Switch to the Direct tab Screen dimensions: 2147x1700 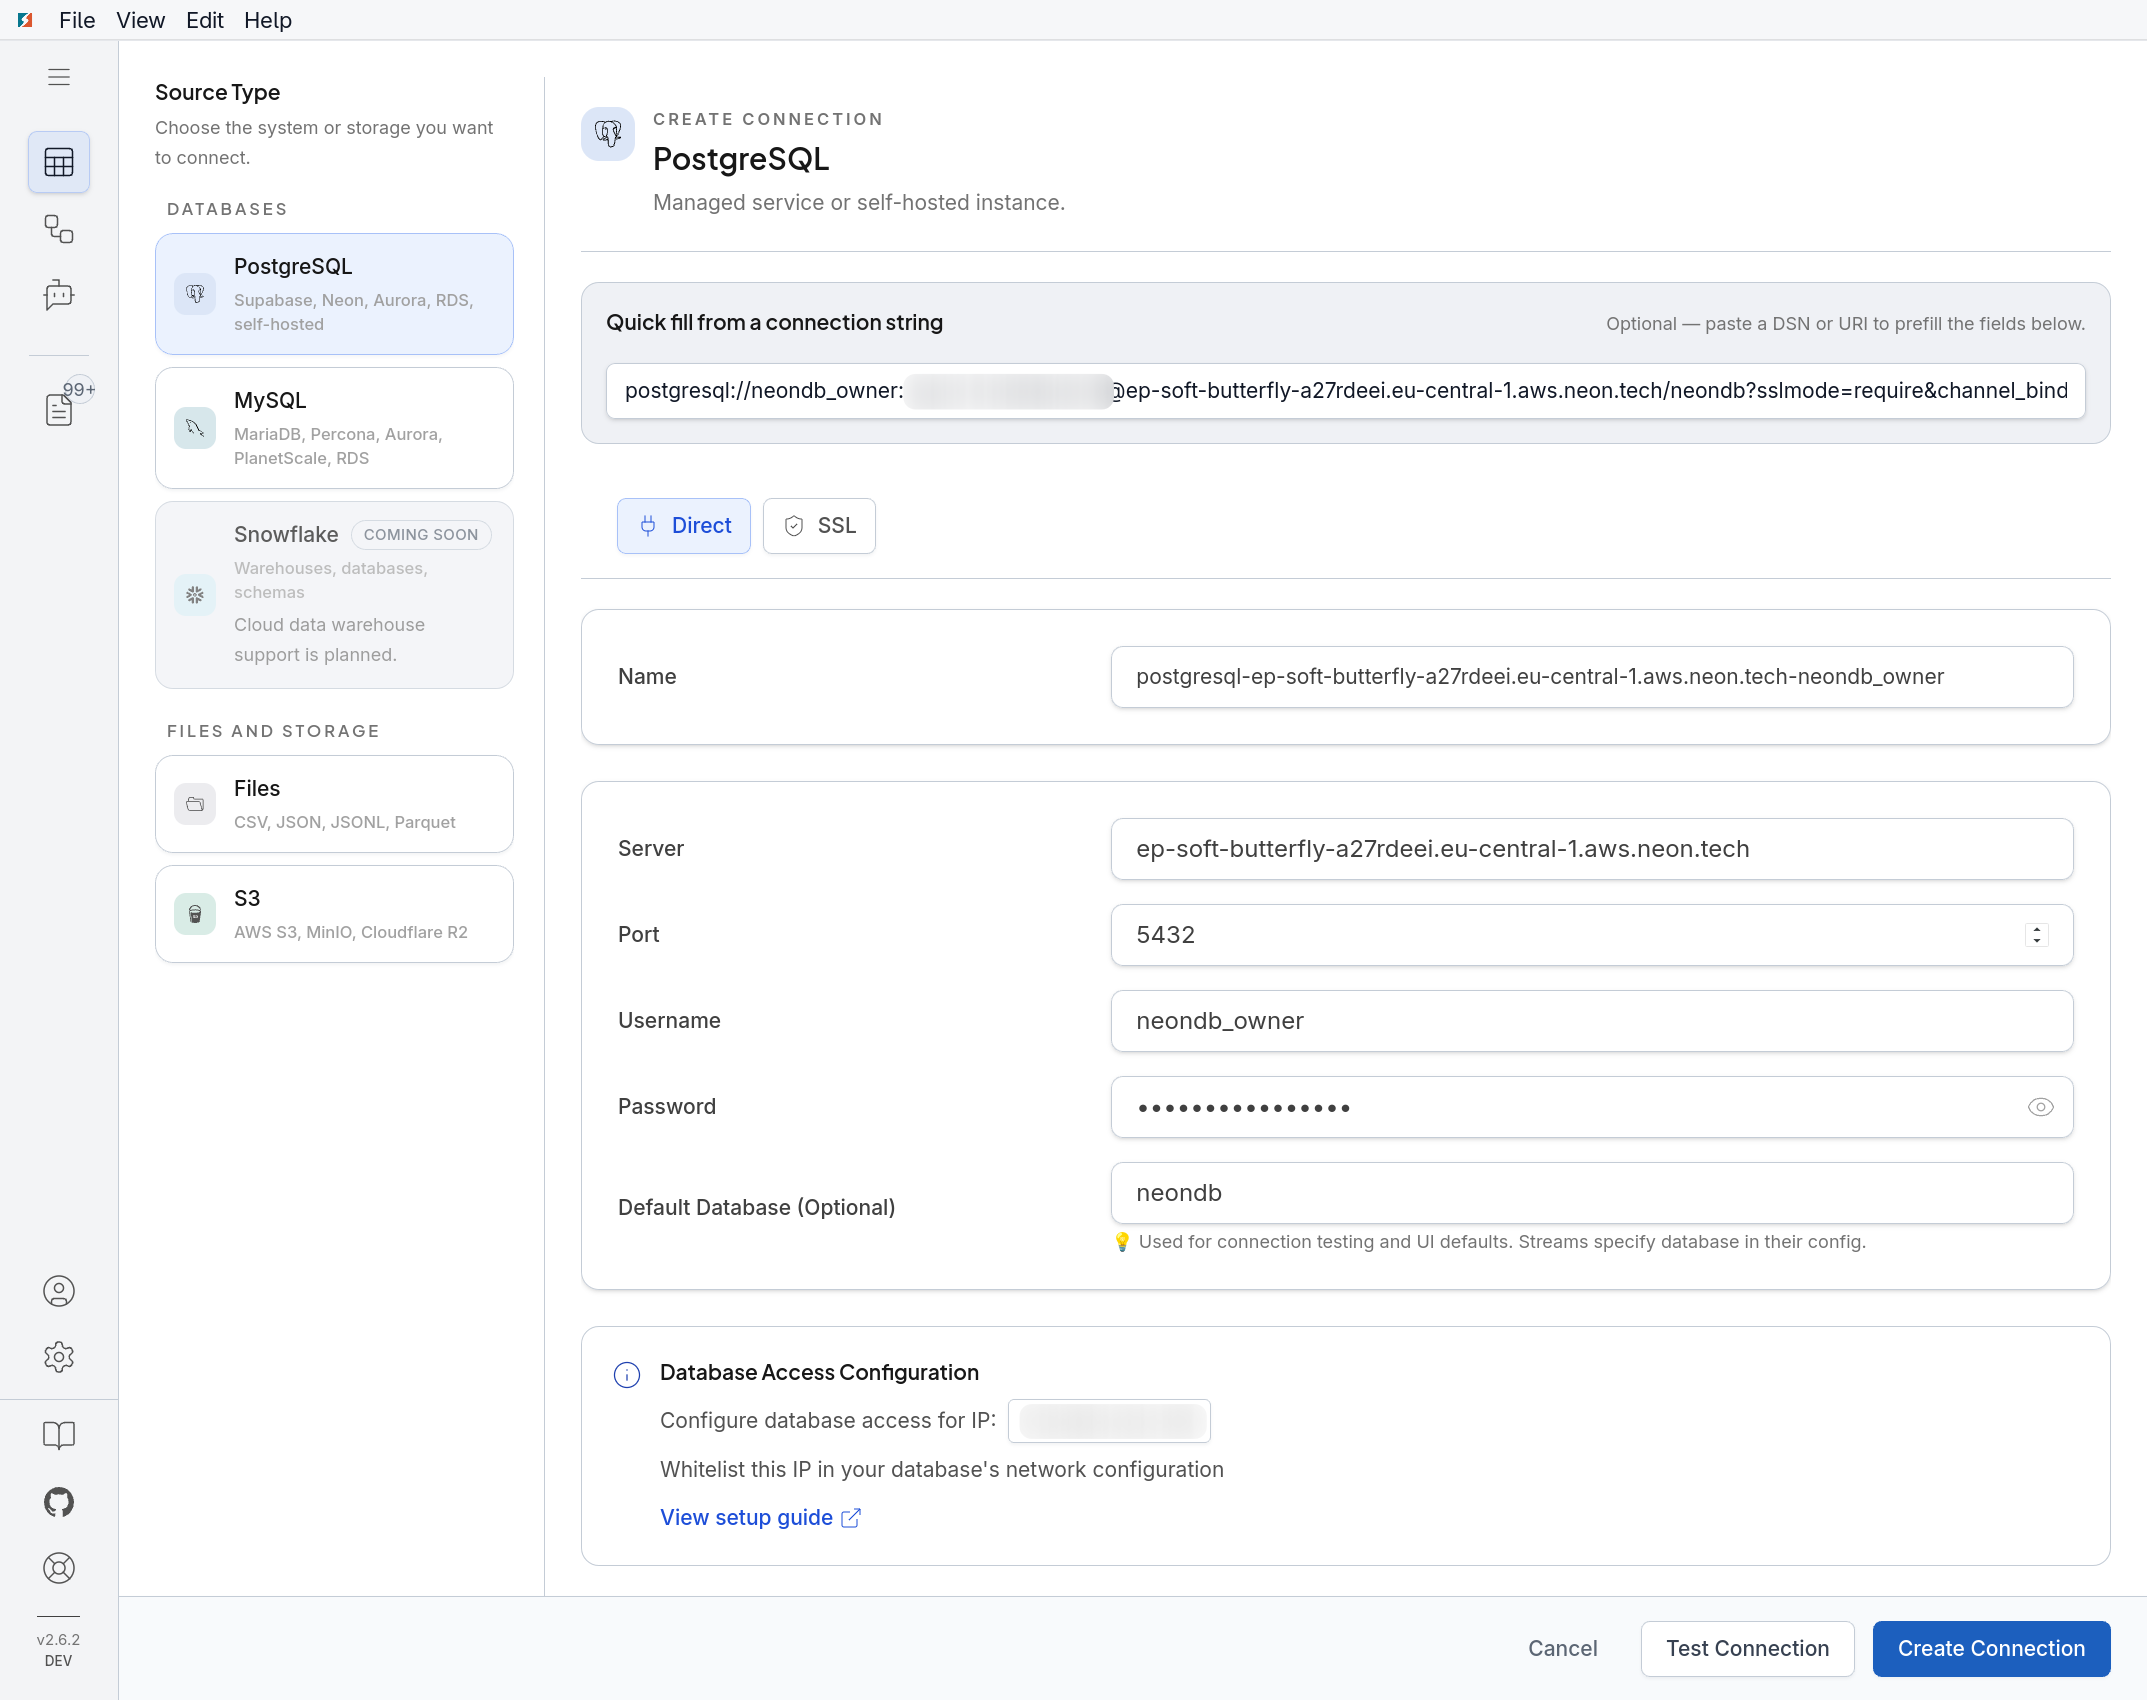[x=684, y=526]
